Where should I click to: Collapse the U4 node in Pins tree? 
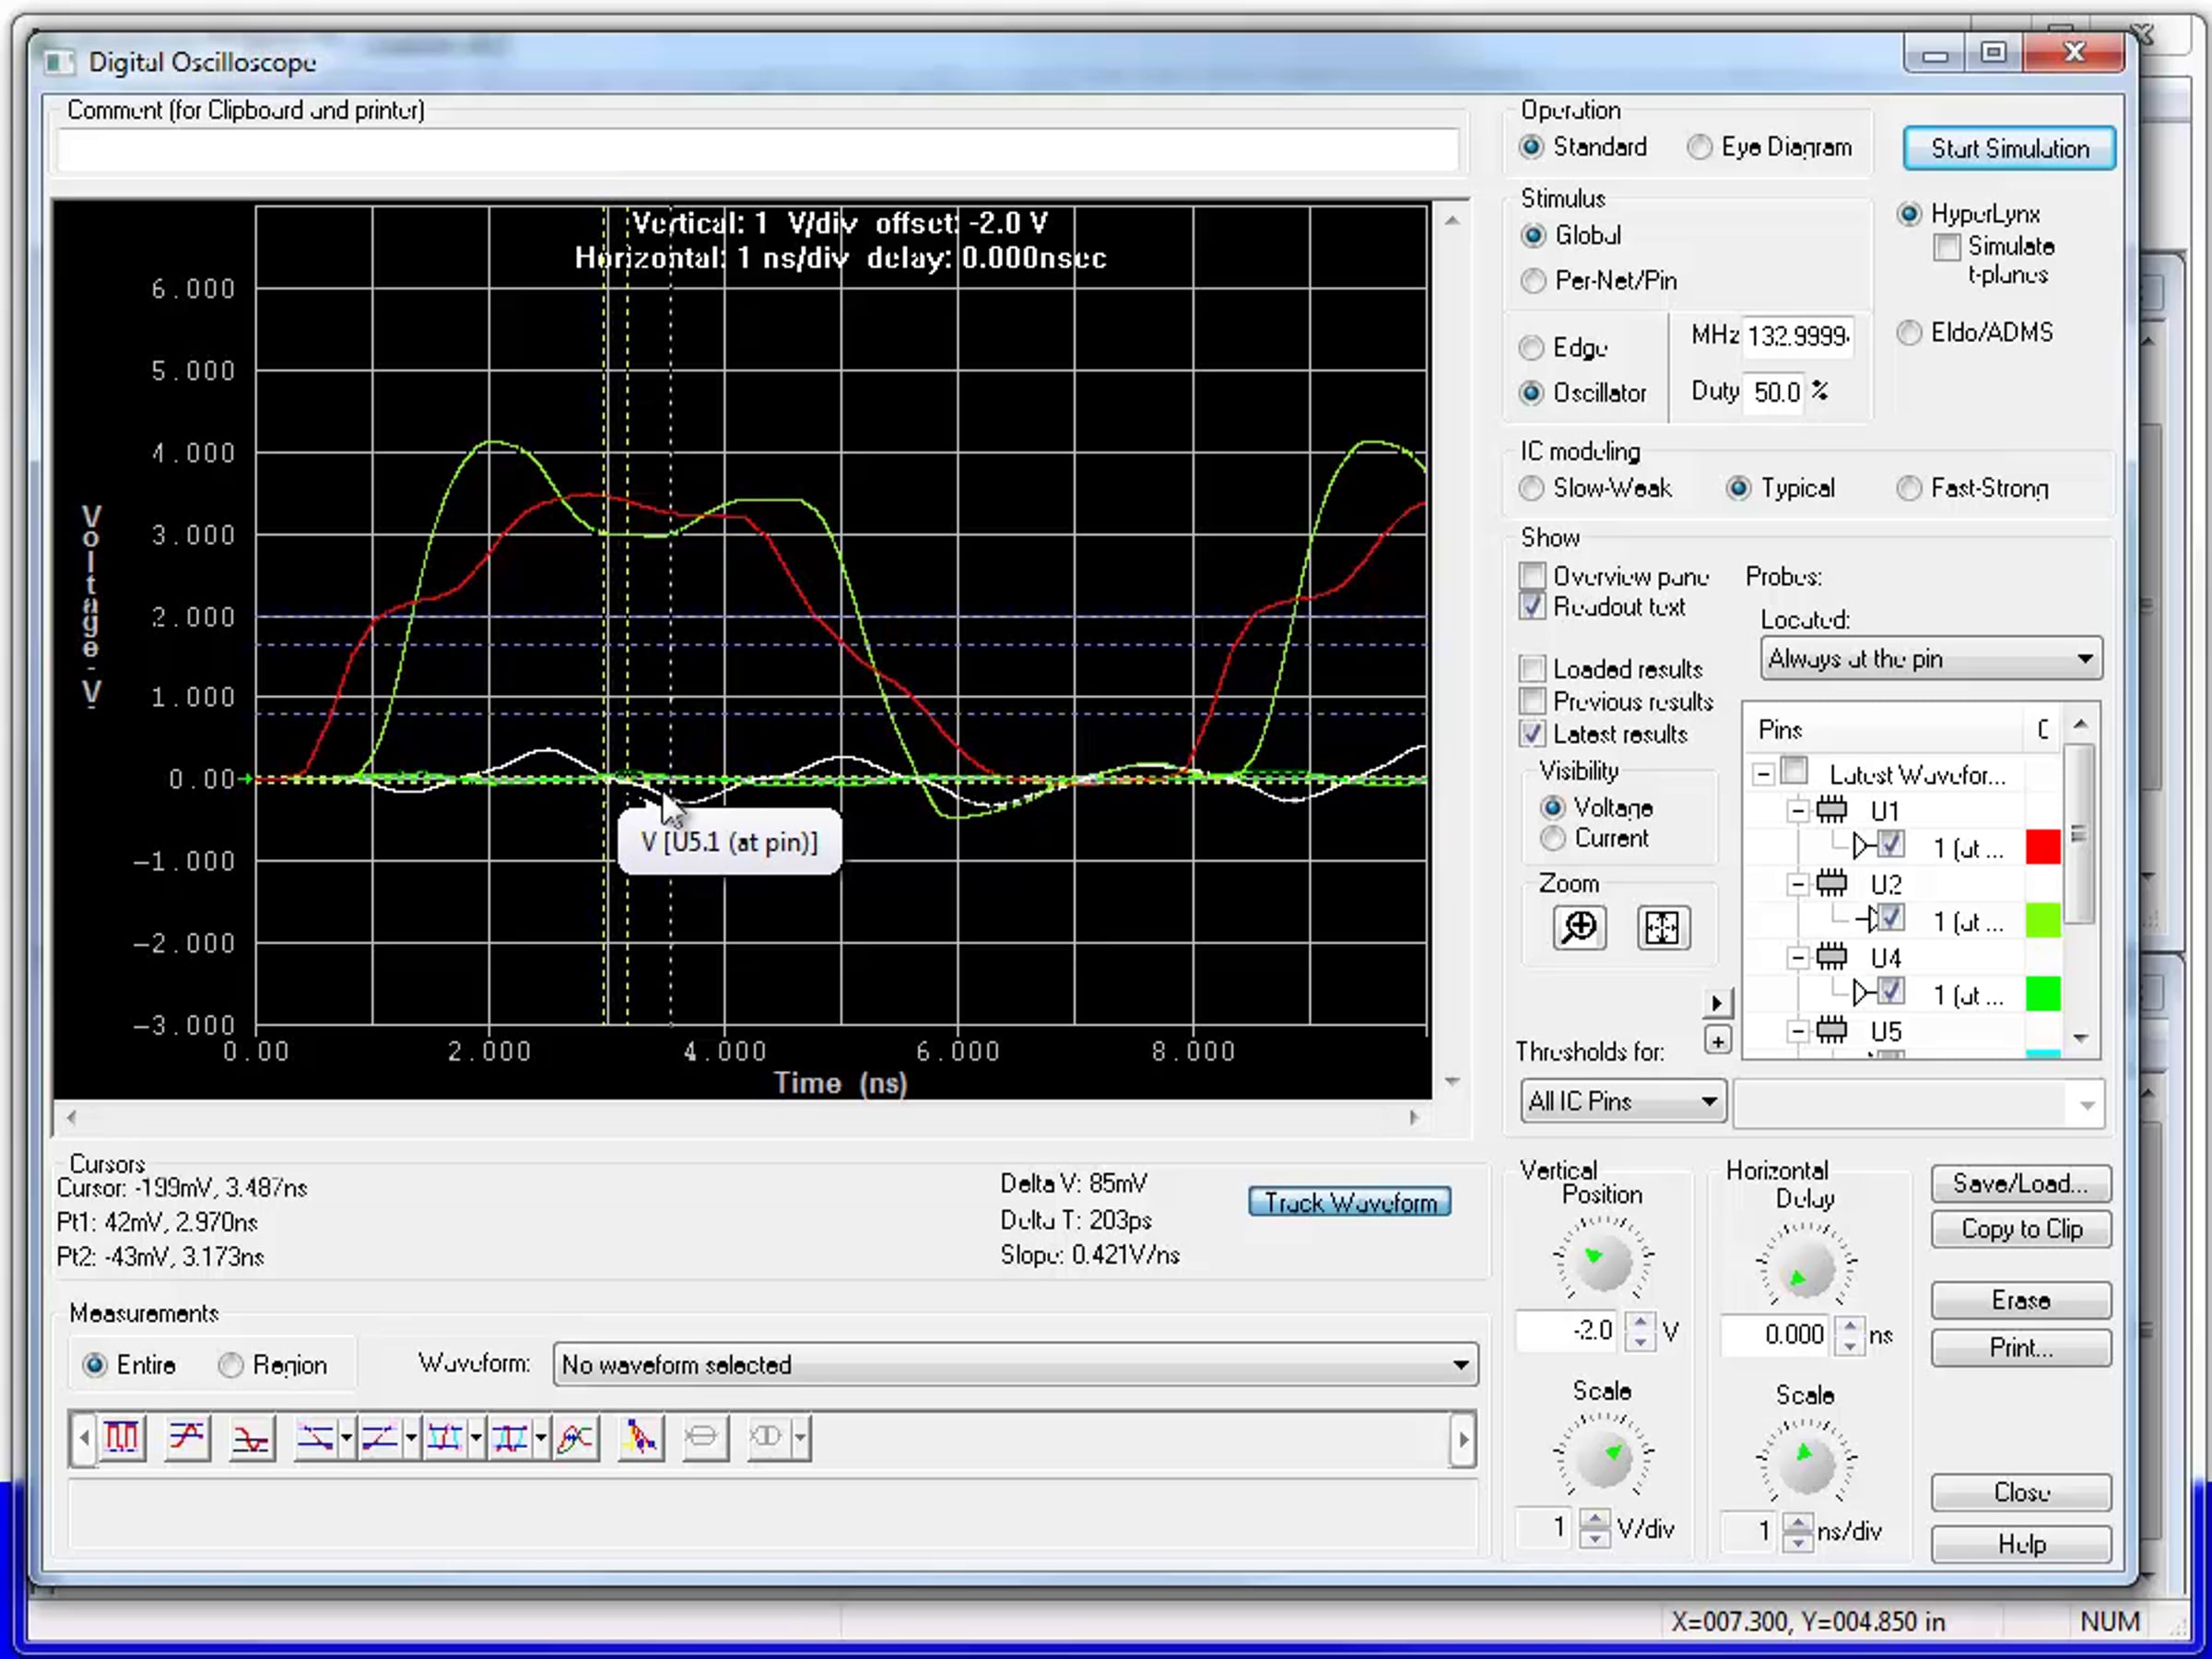[1797, 958]
